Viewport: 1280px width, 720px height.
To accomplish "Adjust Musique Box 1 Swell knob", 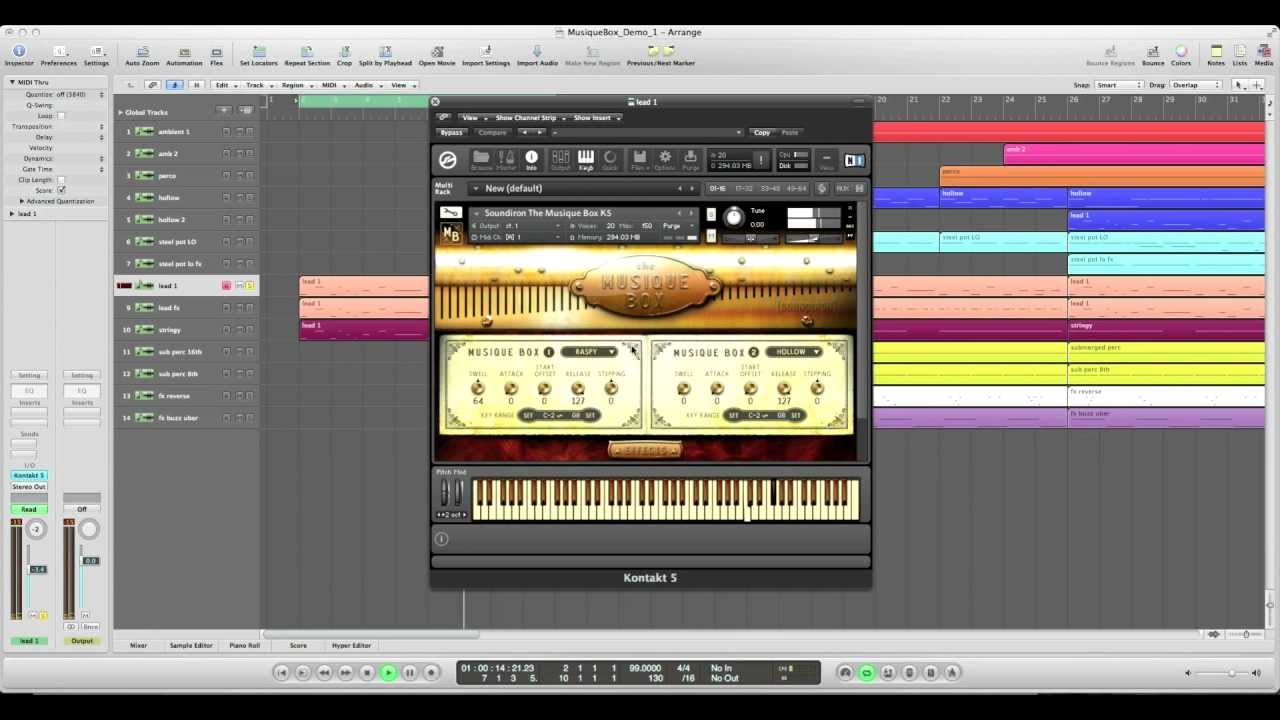I will (478, 388).
